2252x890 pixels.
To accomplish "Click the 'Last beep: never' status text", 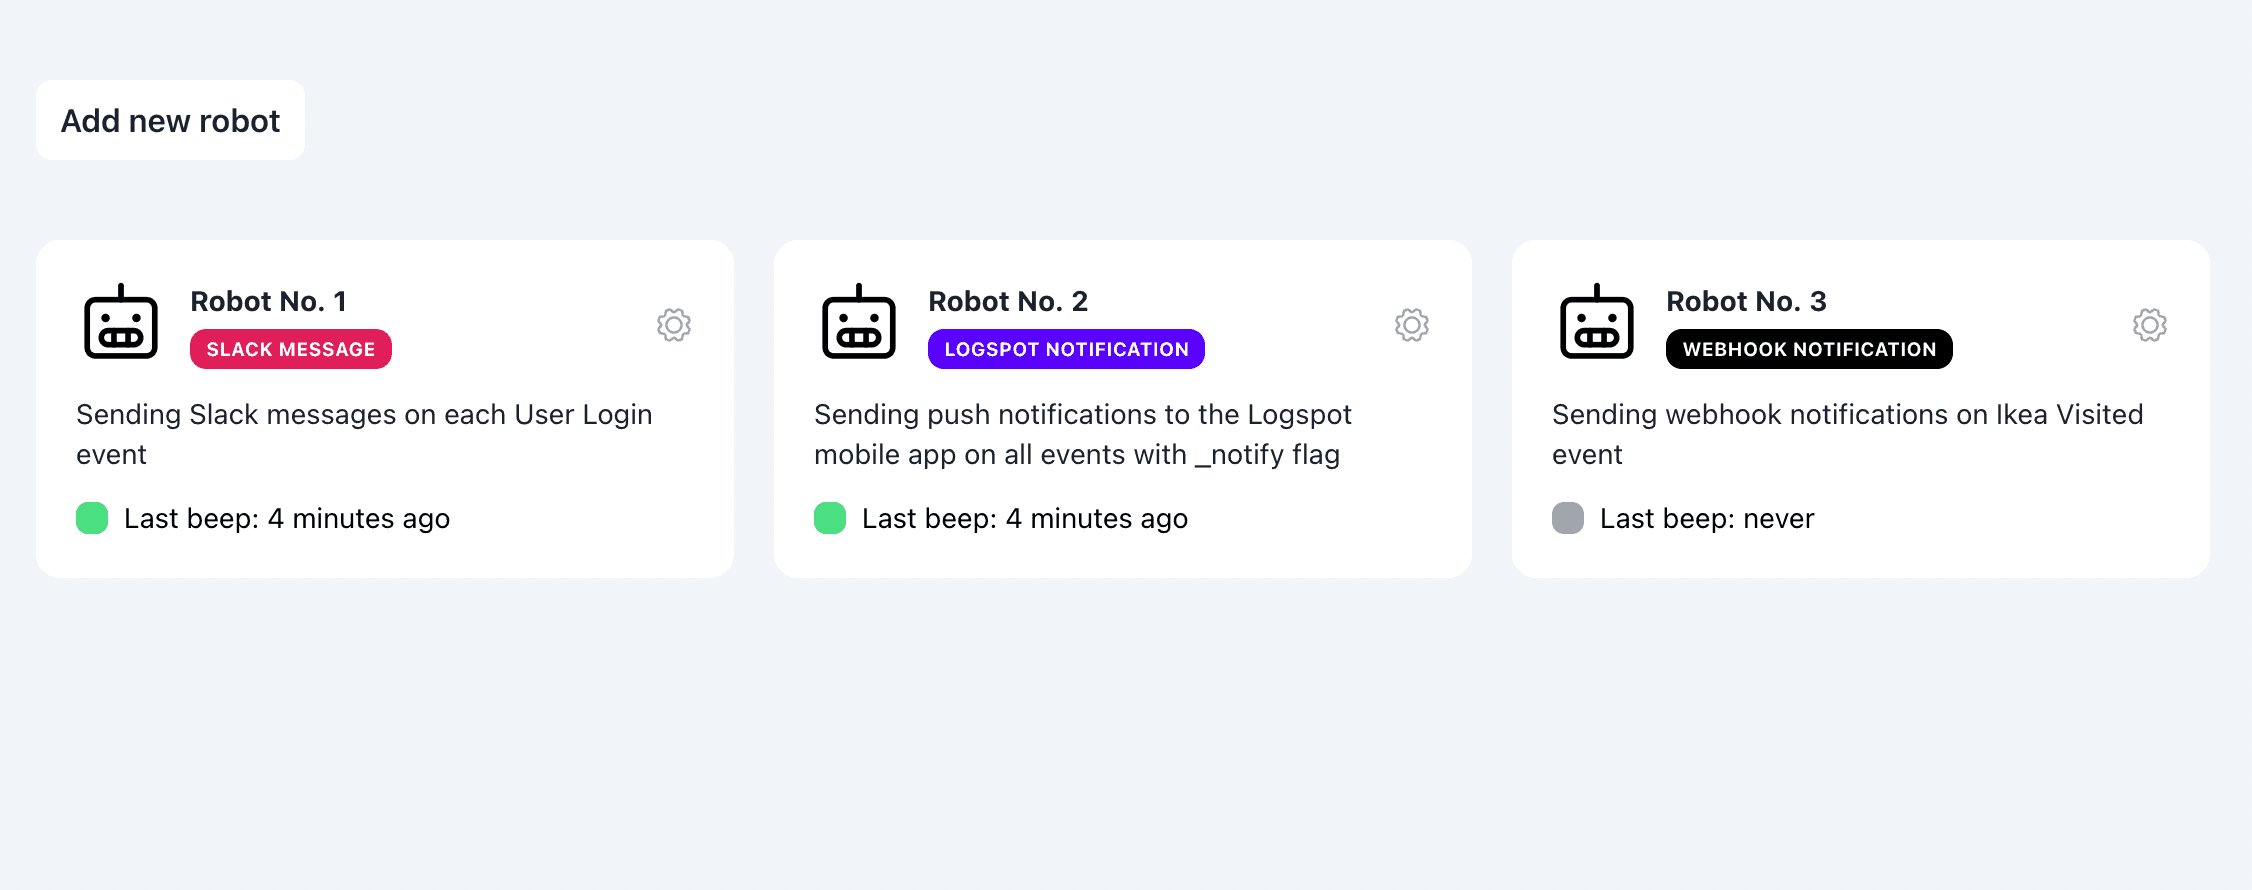I will point(1706,518).
